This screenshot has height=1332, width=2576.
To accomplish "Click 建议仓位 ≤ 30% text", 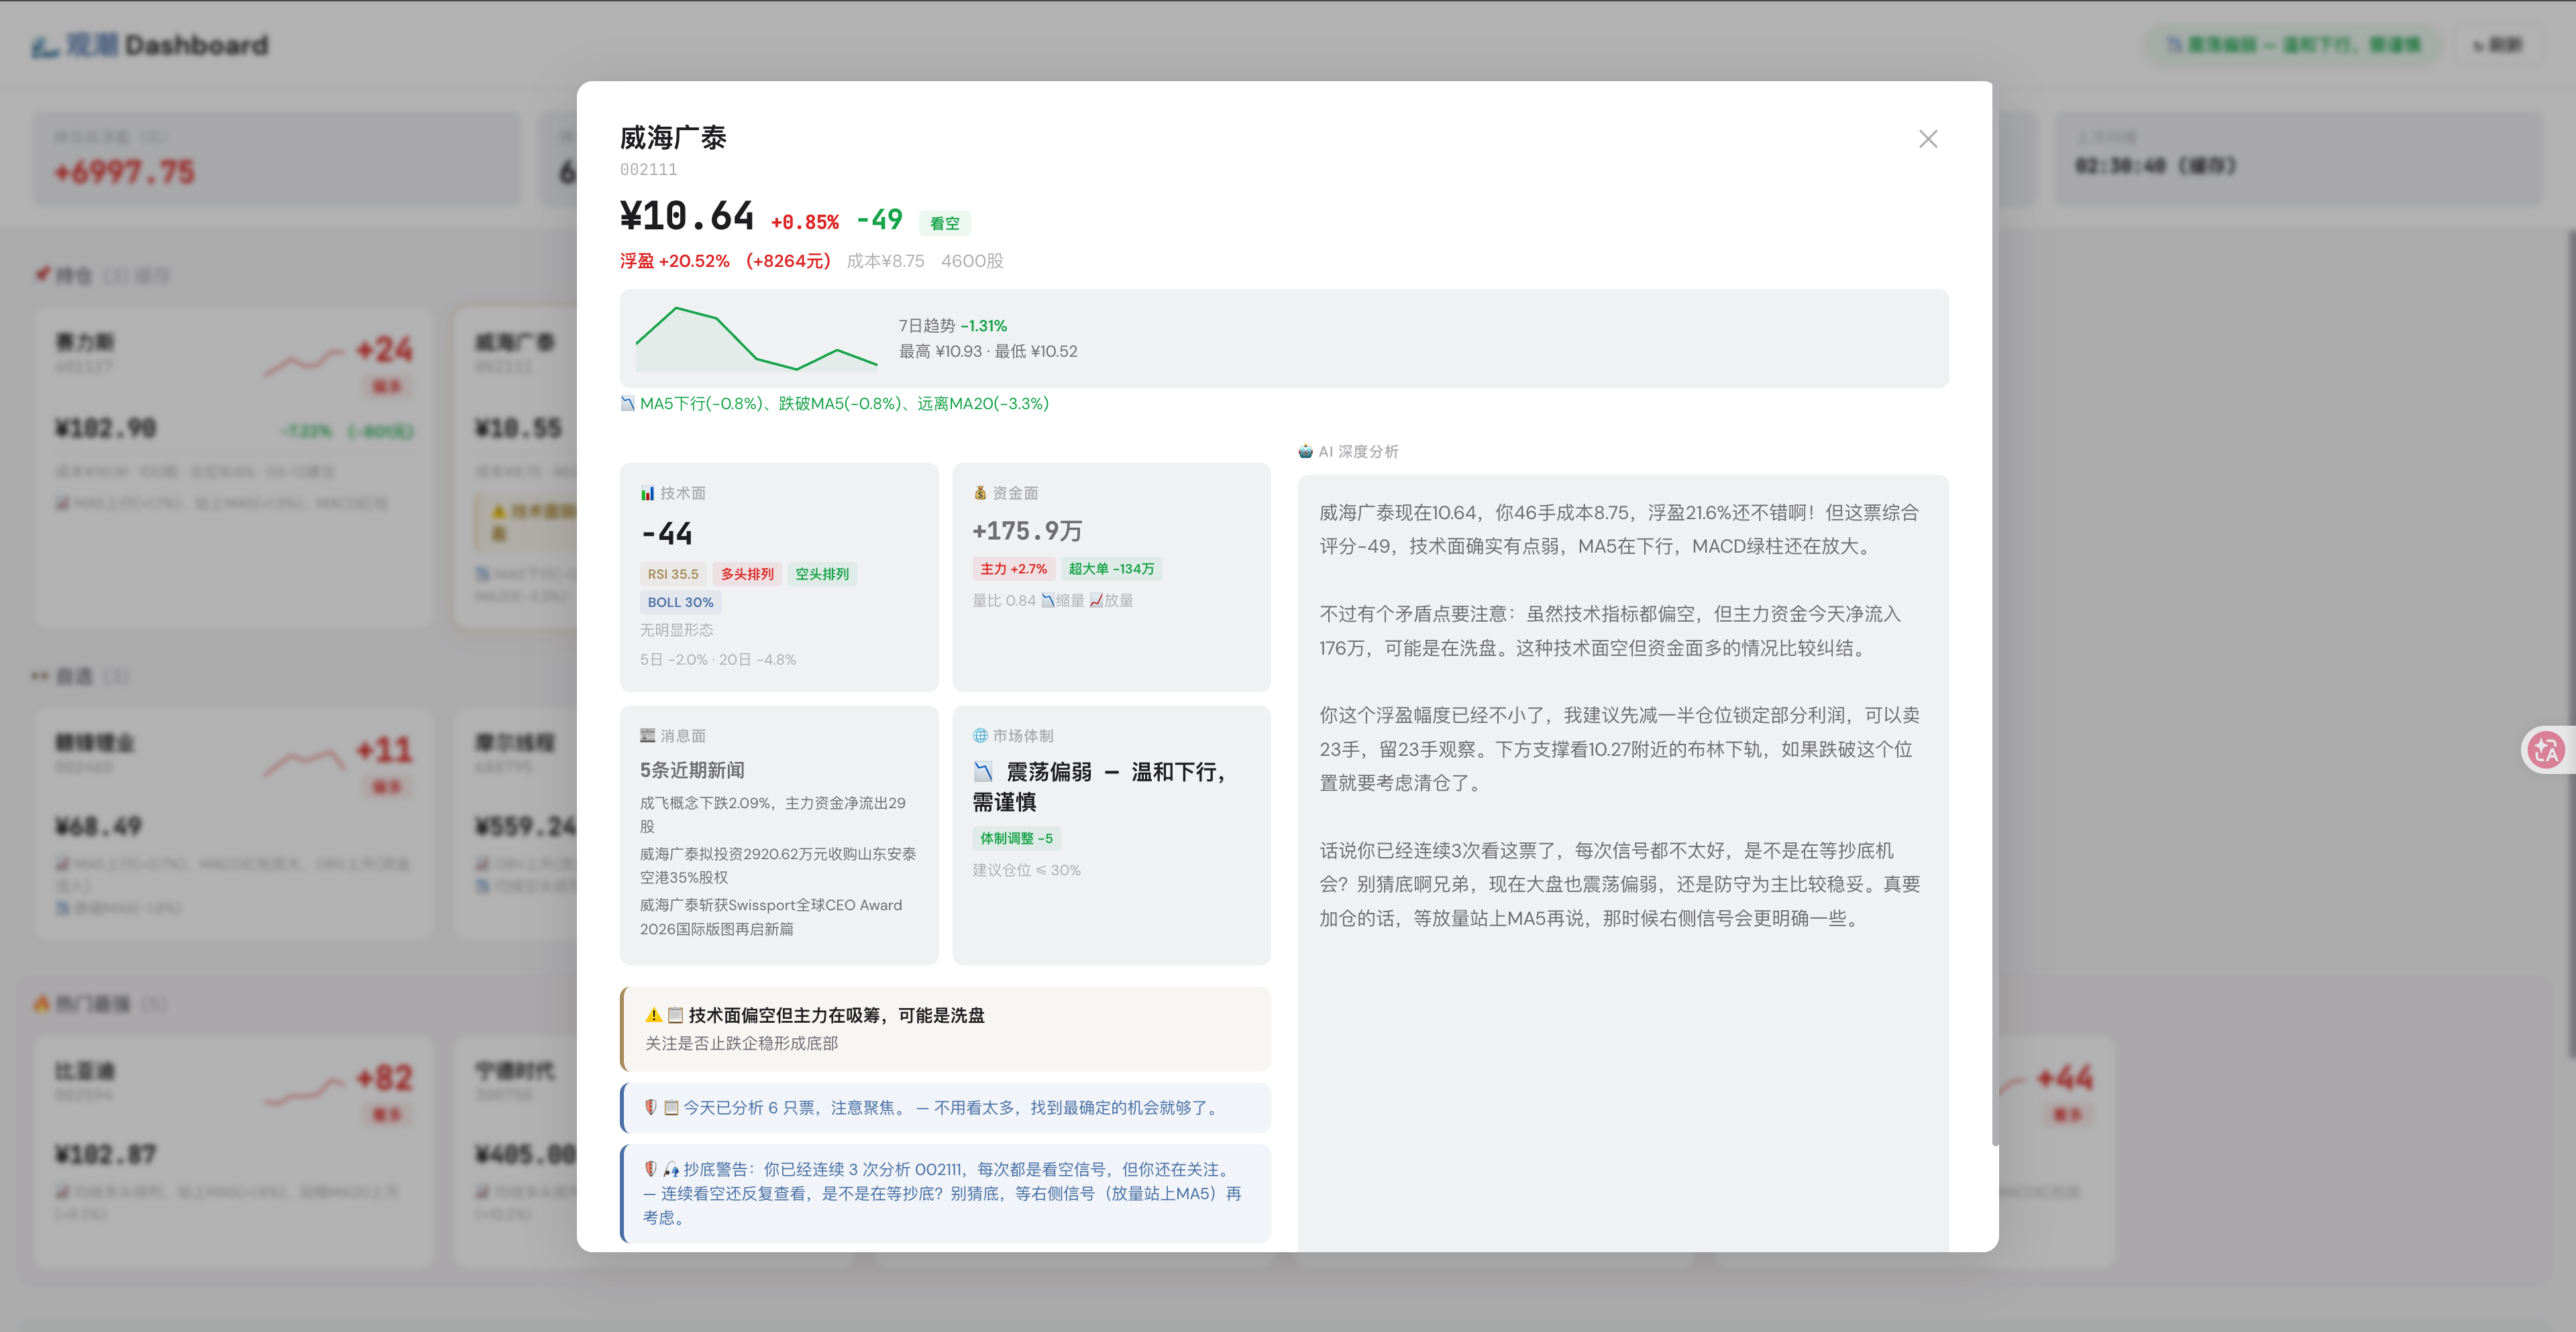I will 1026,870.
